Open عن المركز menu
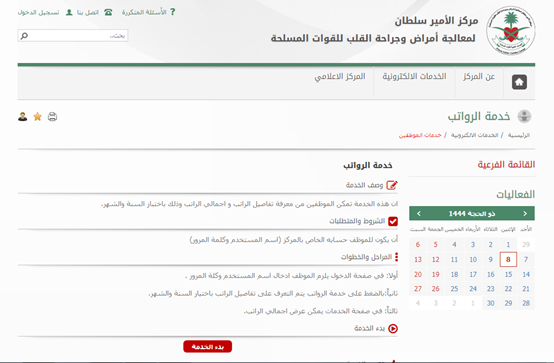The width and height of the screenshot is (554, 363). (479, 76)
